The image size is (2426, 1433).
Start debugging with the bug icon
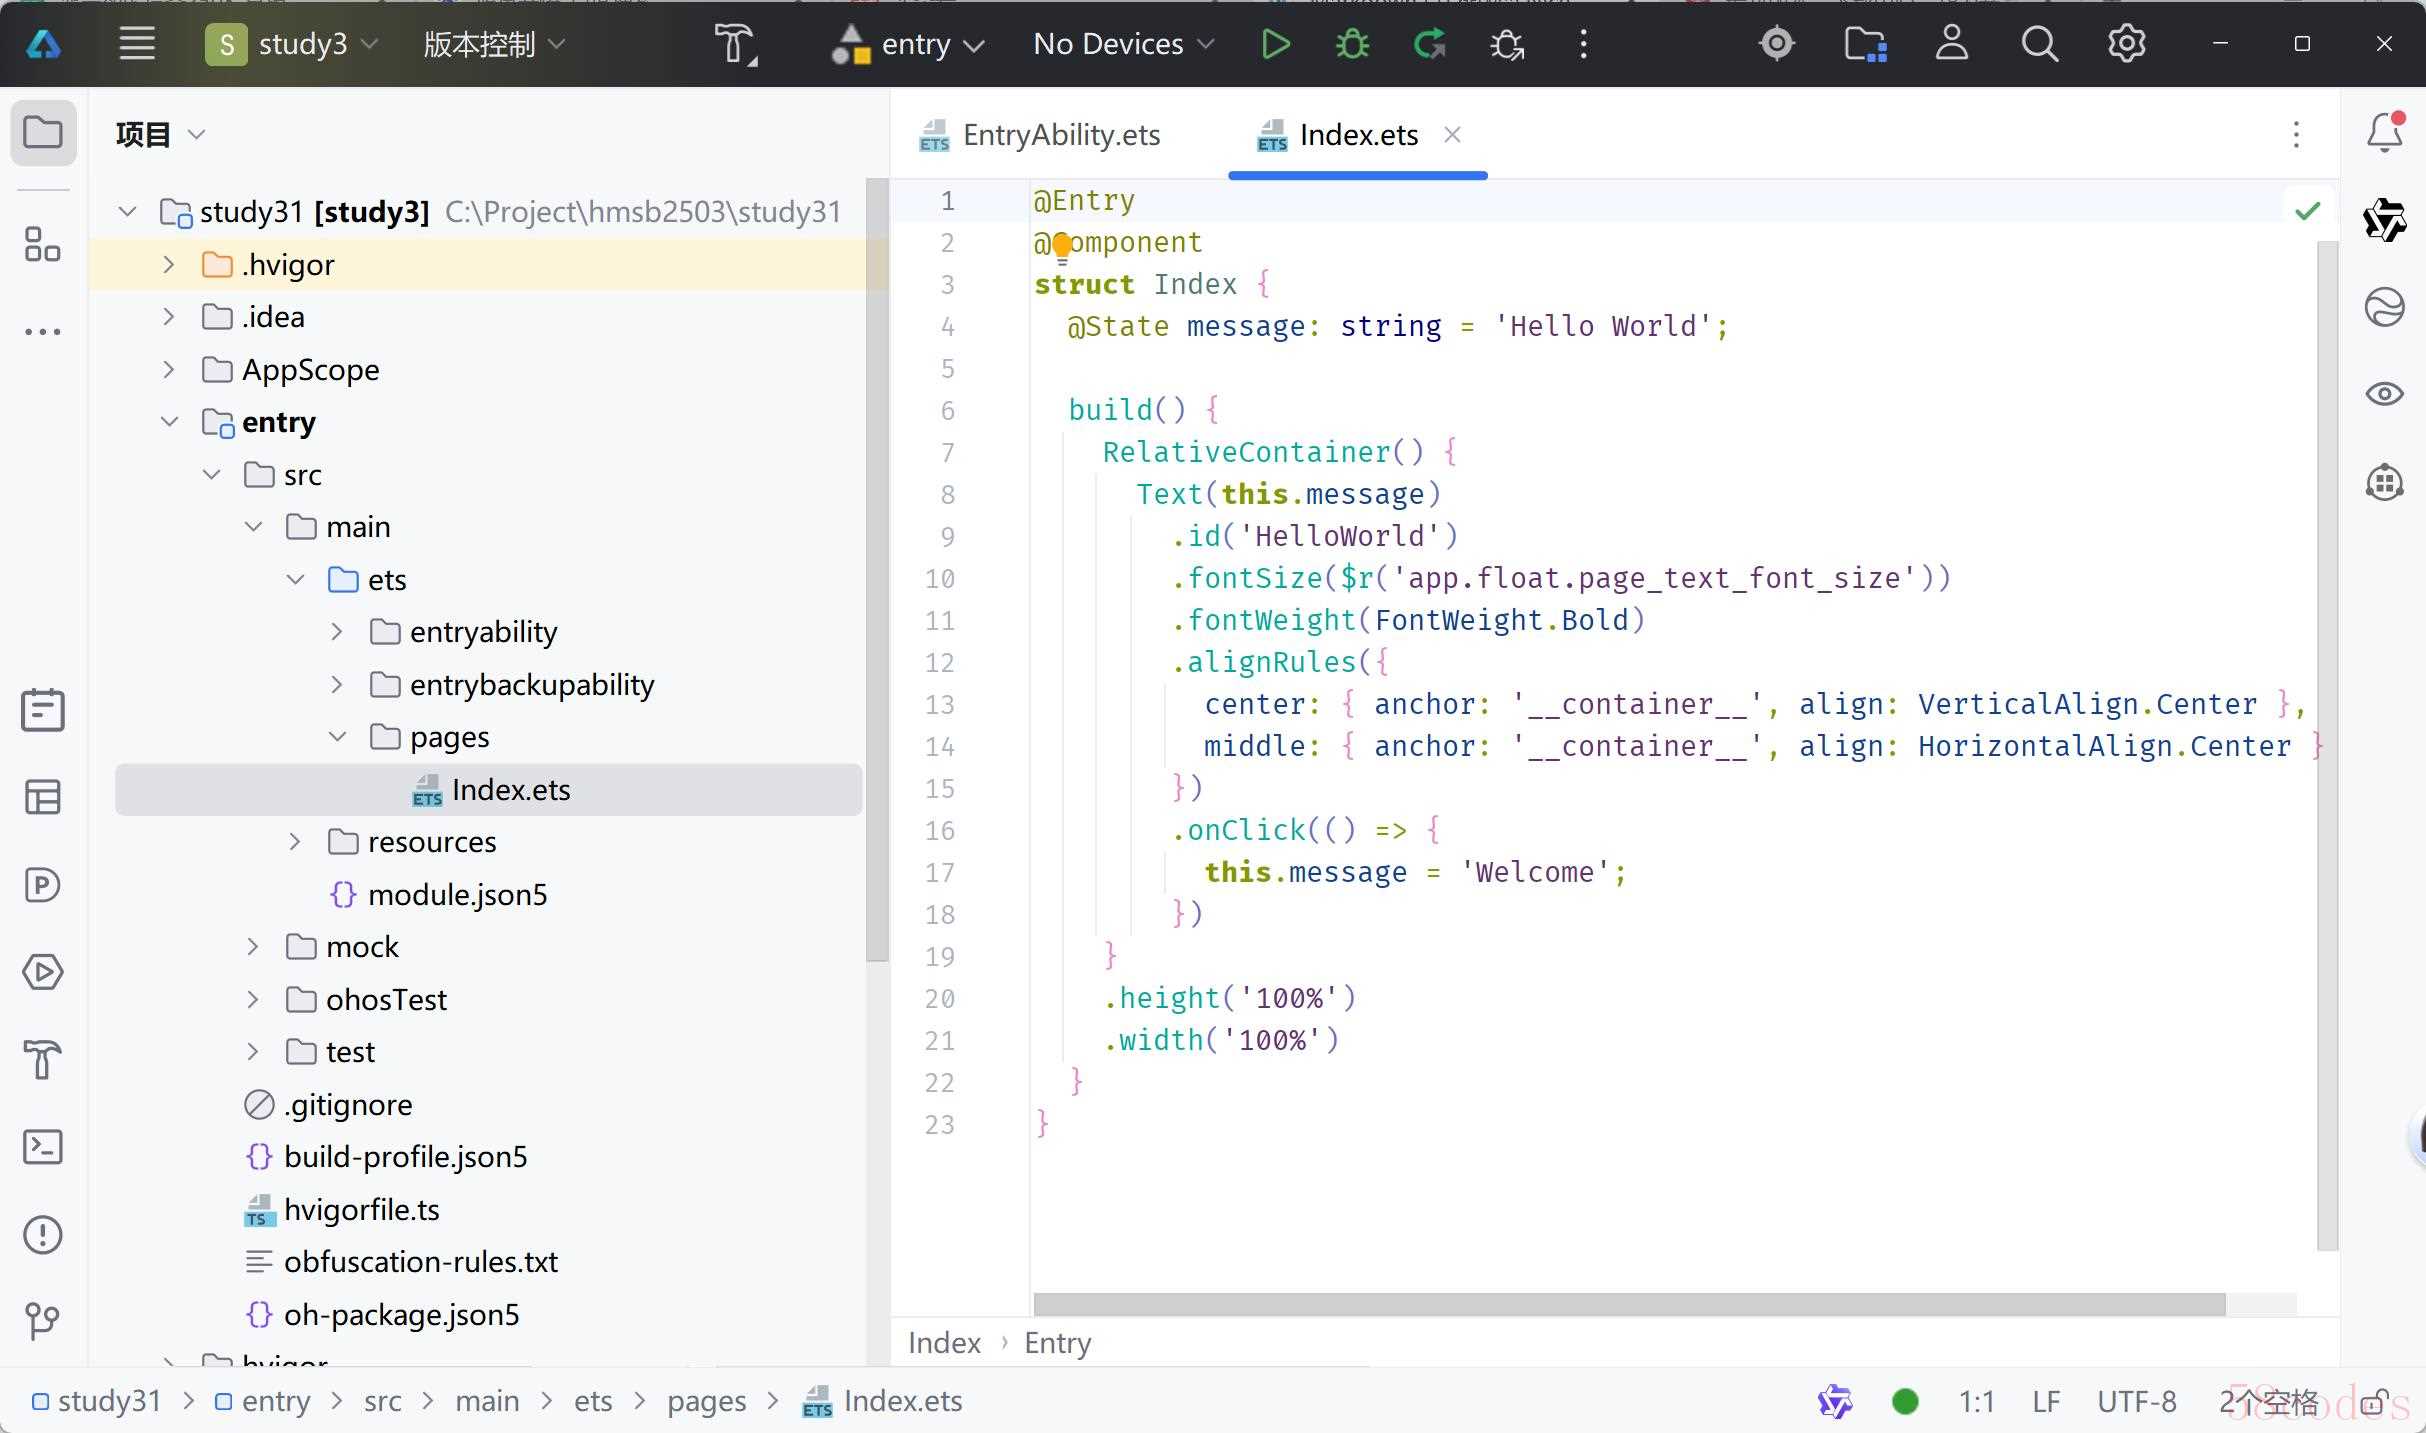[1352, 44]
